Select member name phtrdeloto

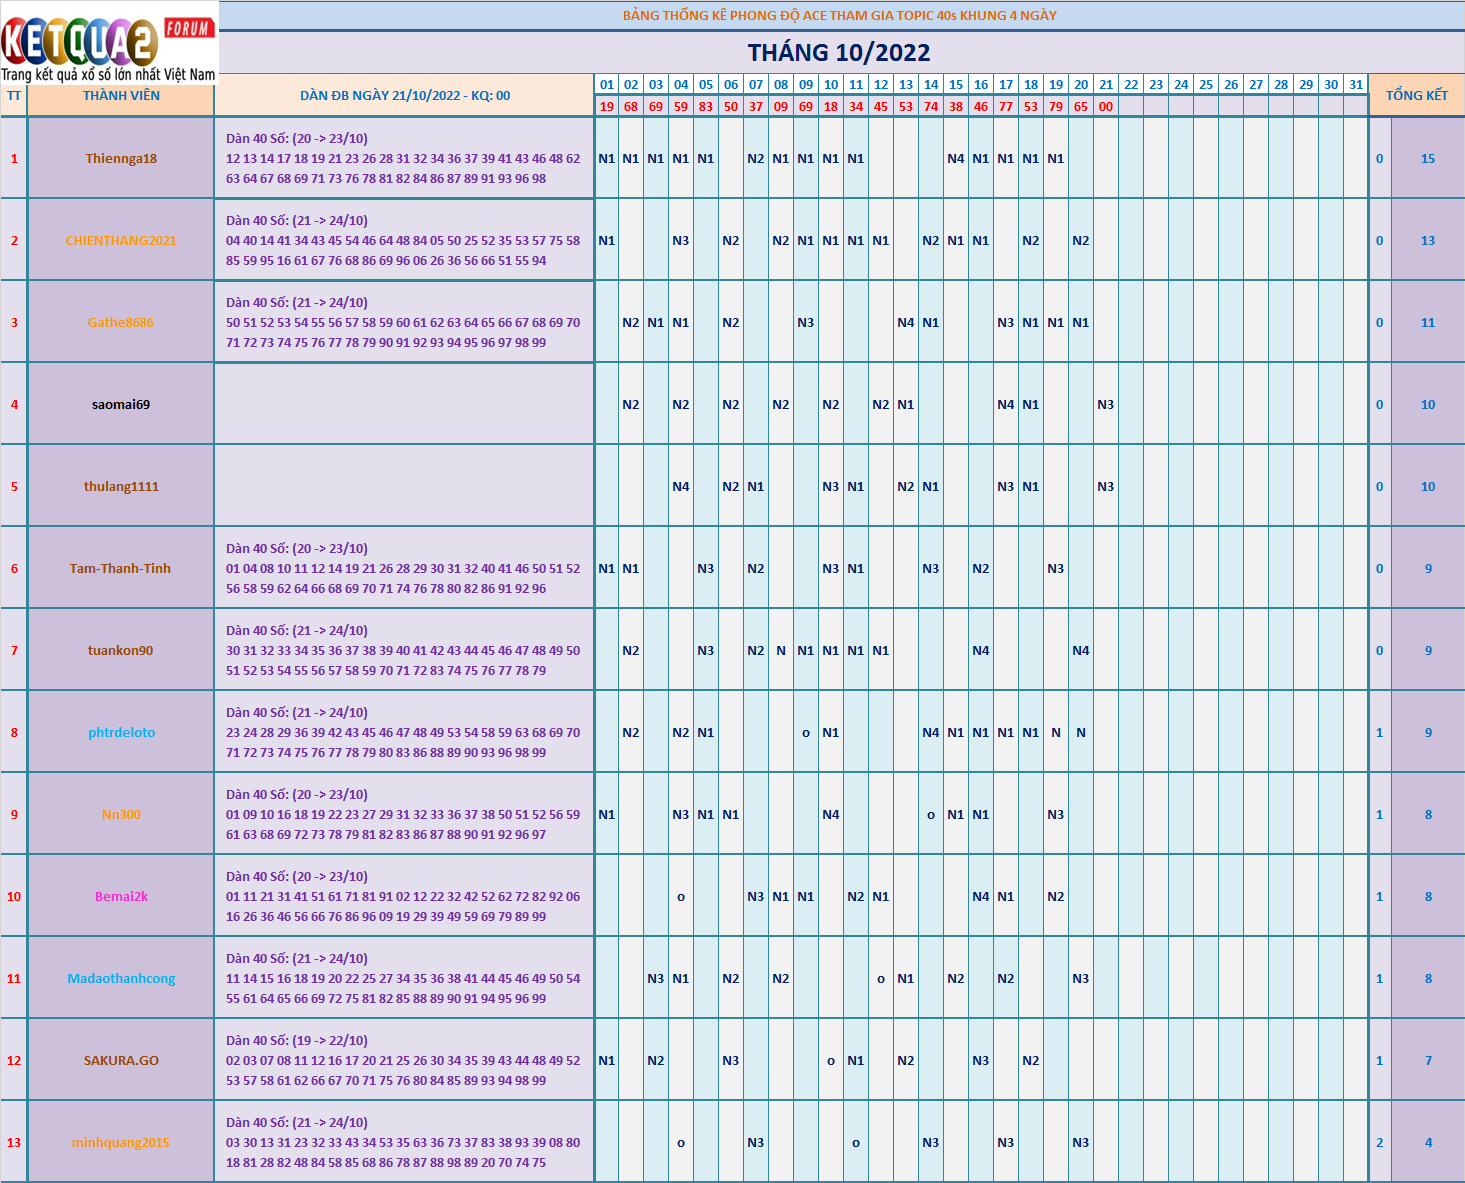[x=121, y=732]
